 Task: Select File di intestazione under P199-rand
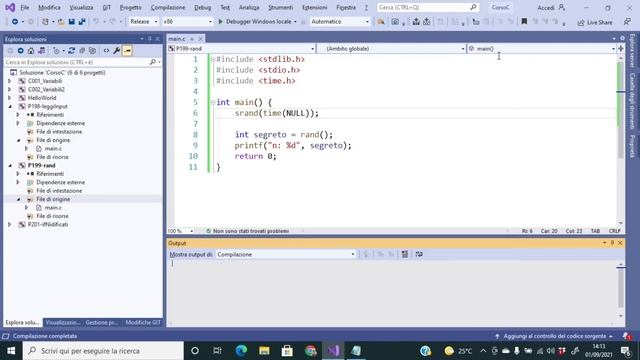[x=59, y=191]
